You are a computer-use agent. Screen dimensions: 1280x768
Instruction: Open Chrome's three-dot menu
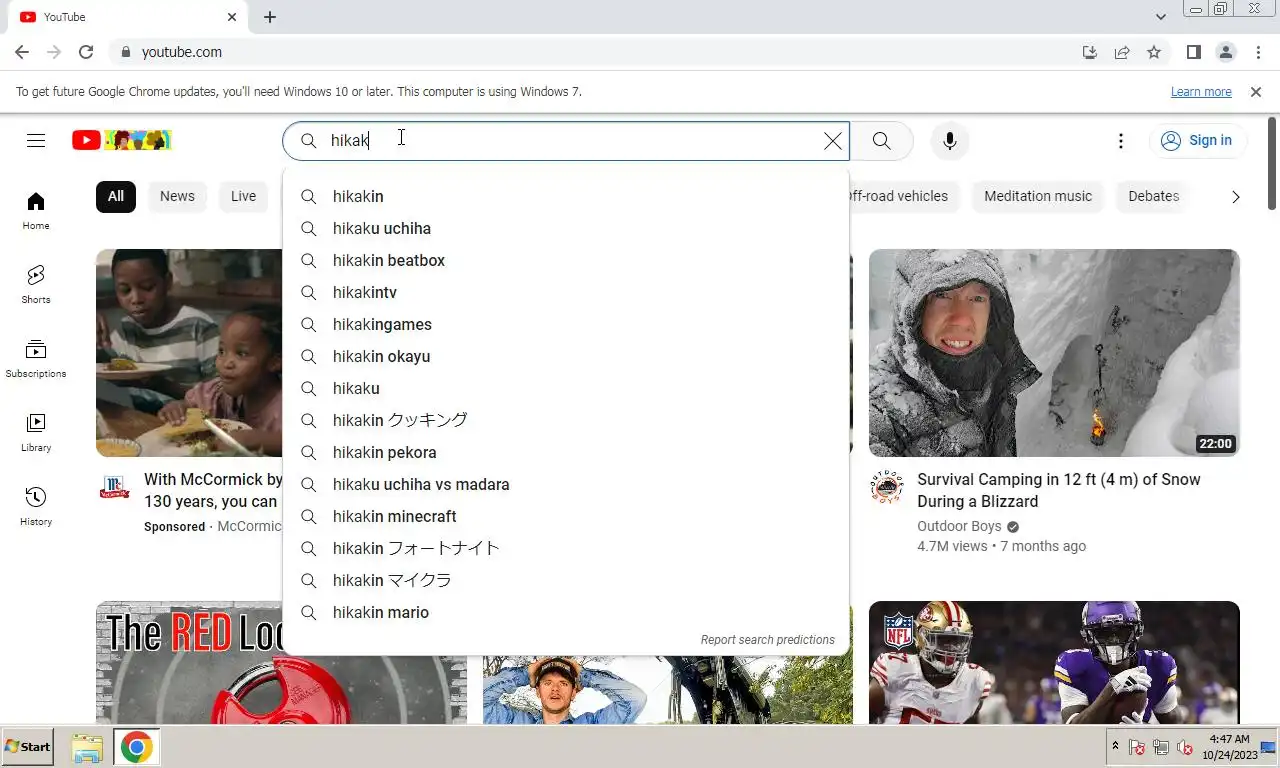pos(1258,52)
